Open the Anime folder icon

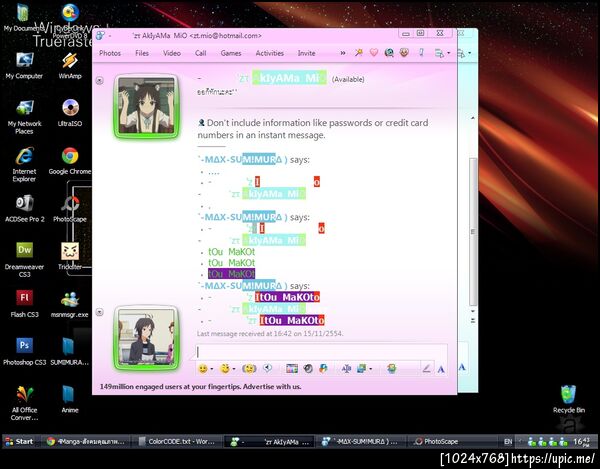point(70,399)
